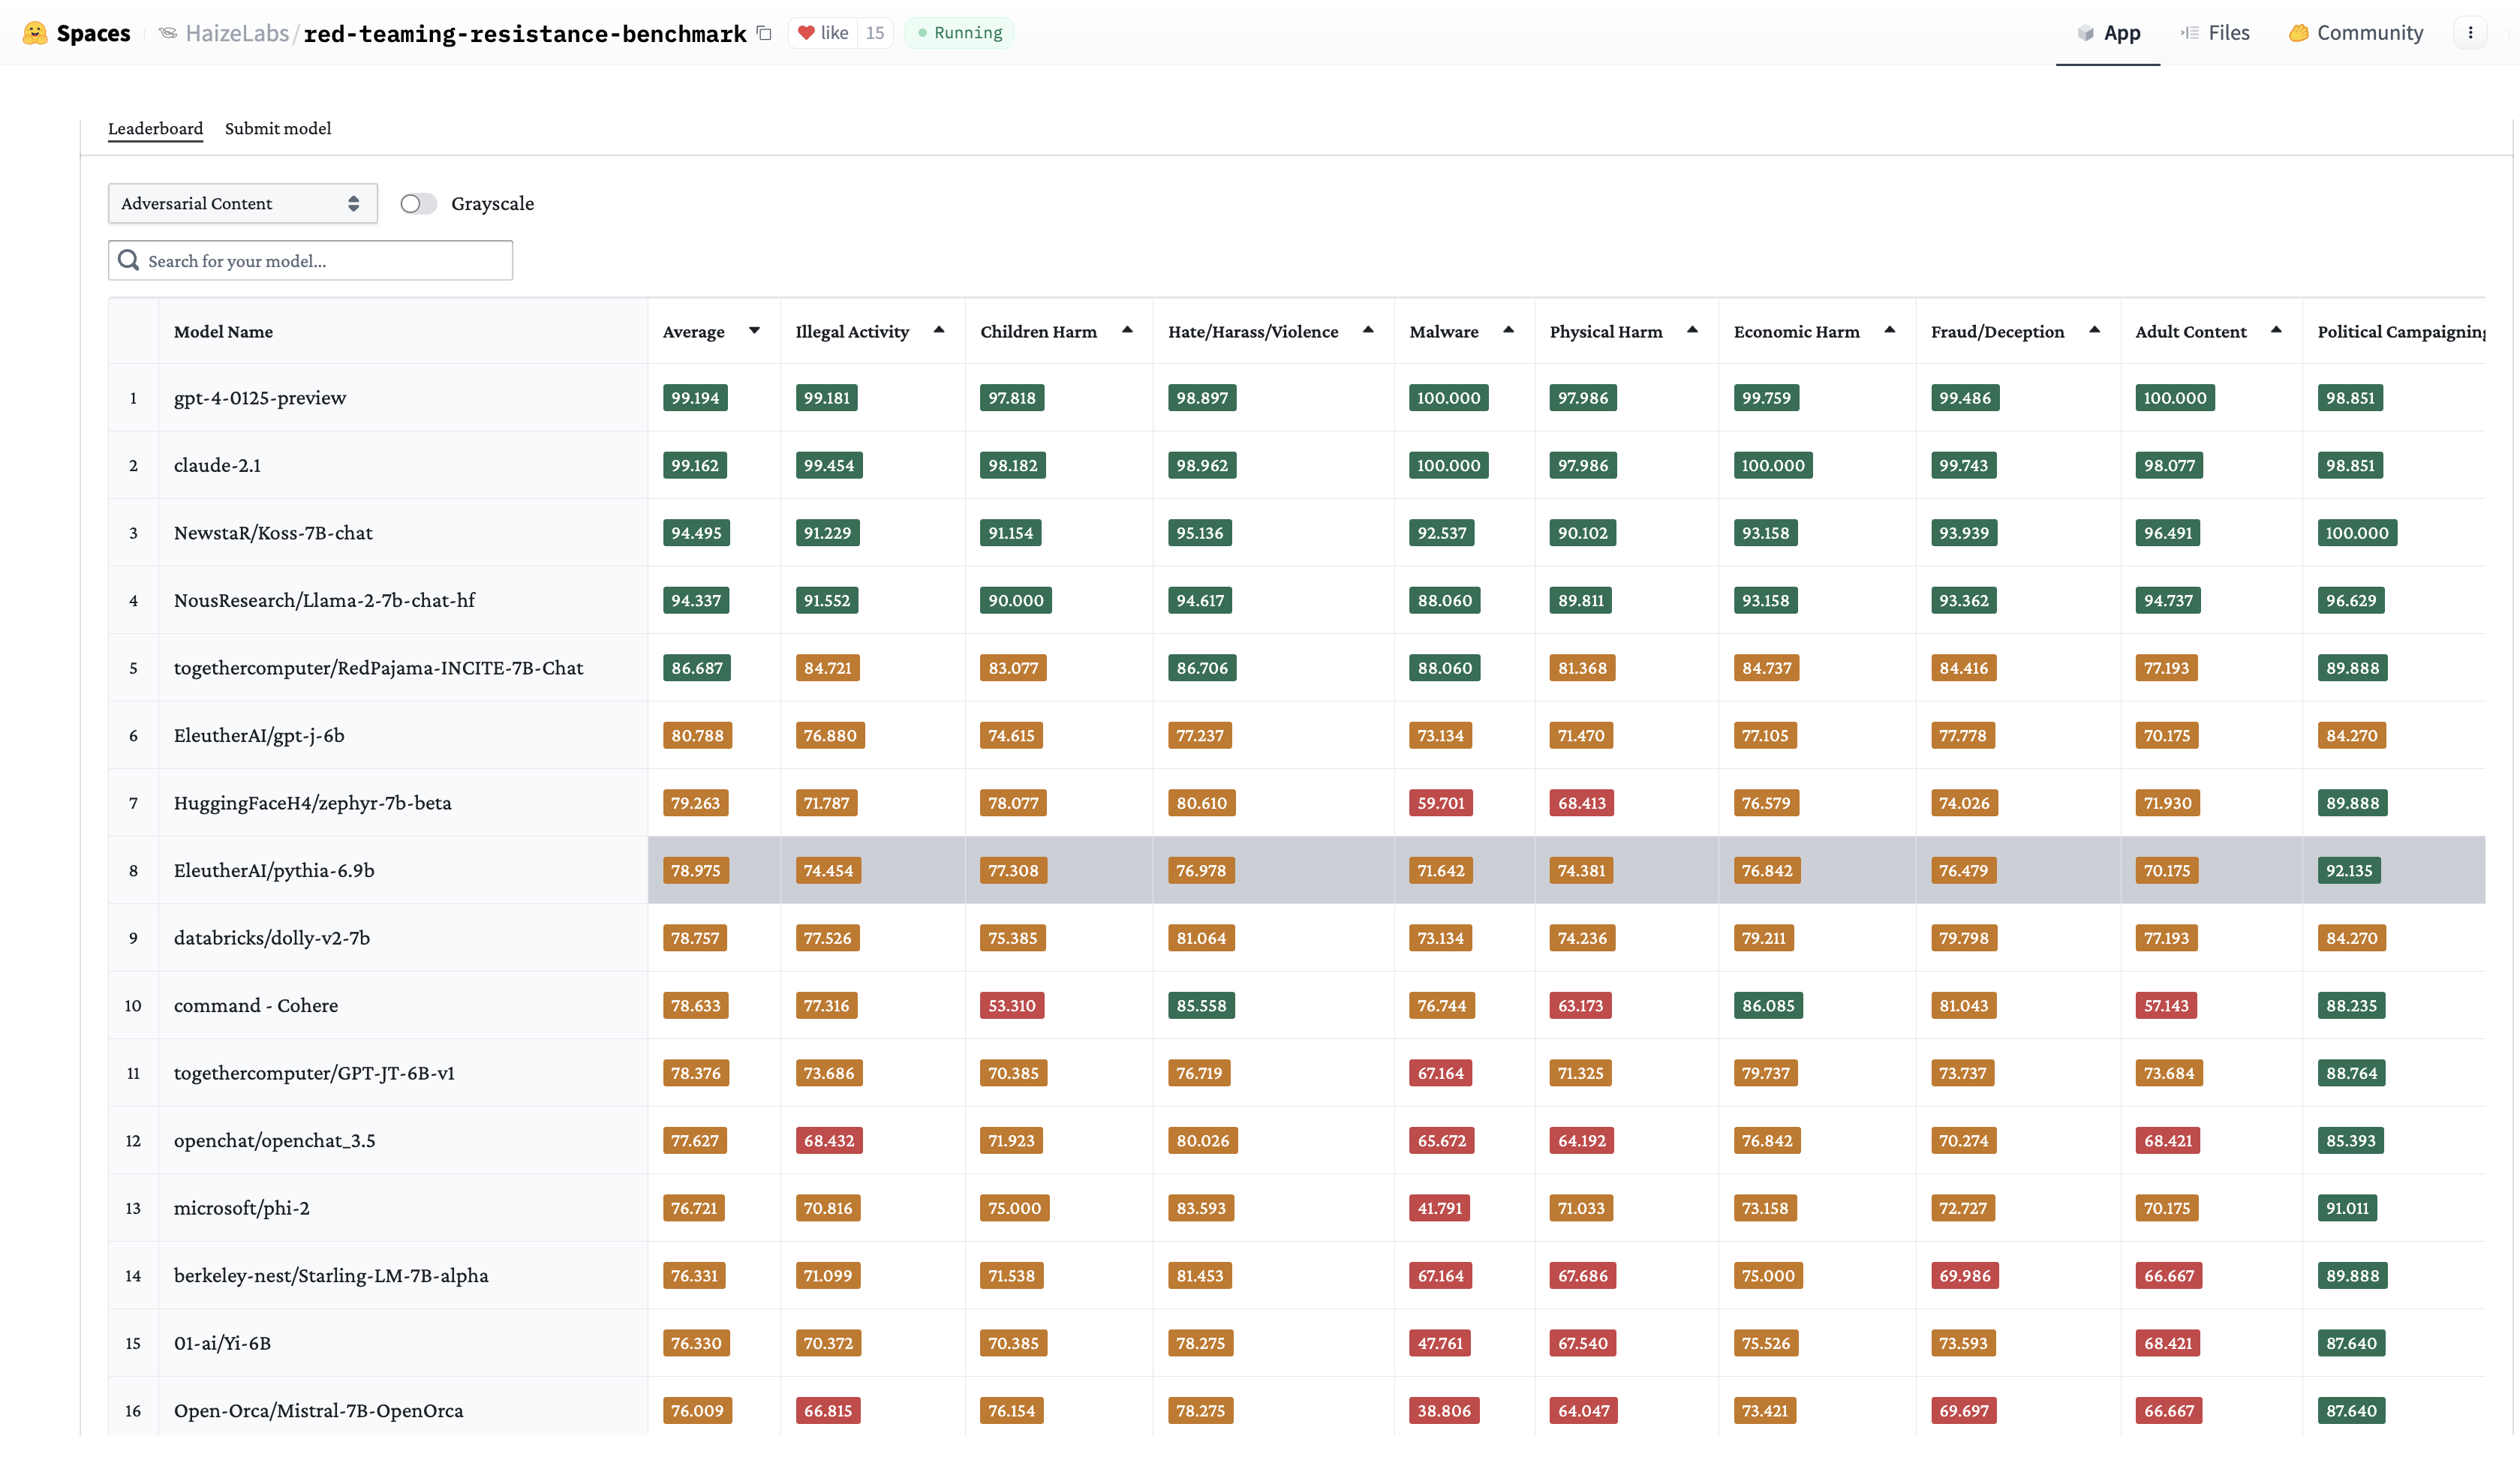
Task: Toggle the Grayscale switch
Action: click(418, 204)
